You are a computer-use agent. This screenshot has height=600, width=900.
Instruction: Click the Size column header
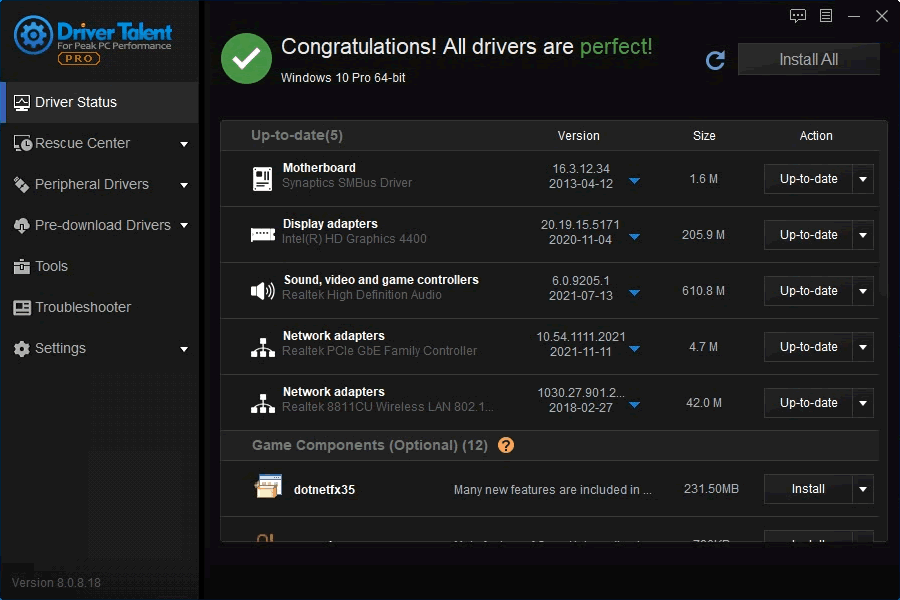pos(704,136)
